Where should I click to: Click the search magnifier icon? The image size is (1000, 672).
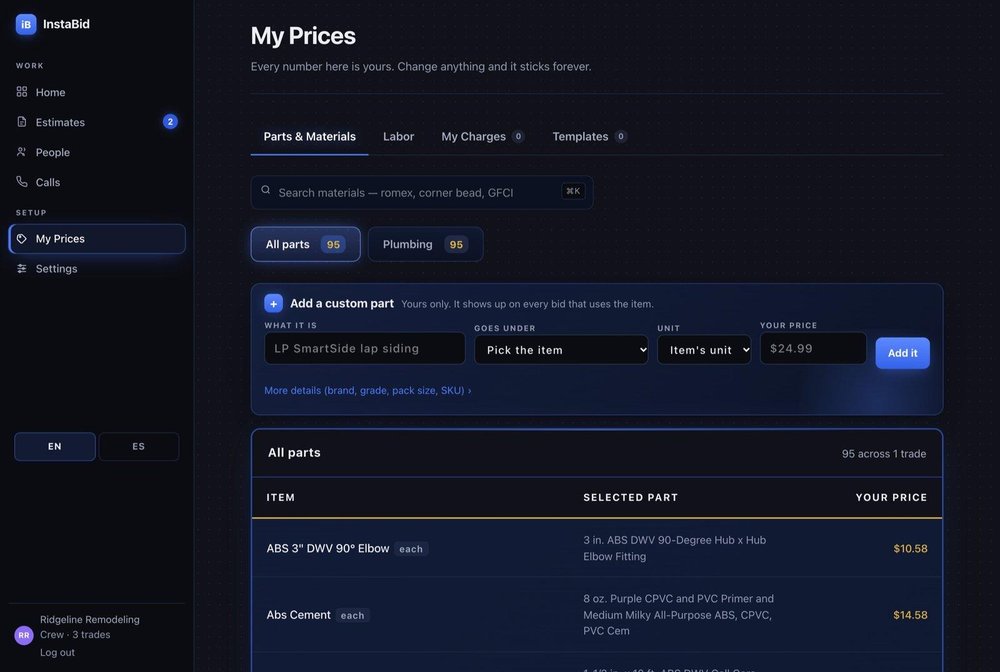265,190
